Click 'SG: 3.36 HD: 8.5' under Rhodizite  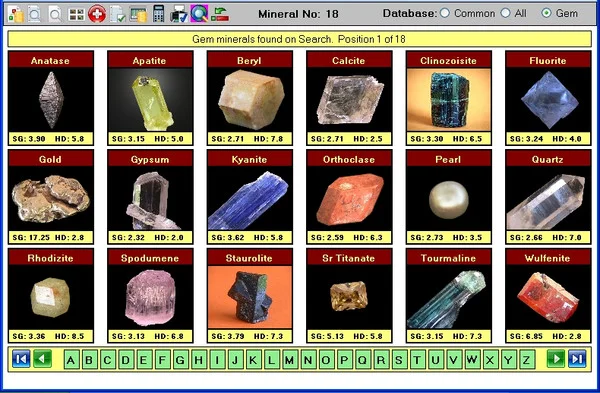[48, 336]
